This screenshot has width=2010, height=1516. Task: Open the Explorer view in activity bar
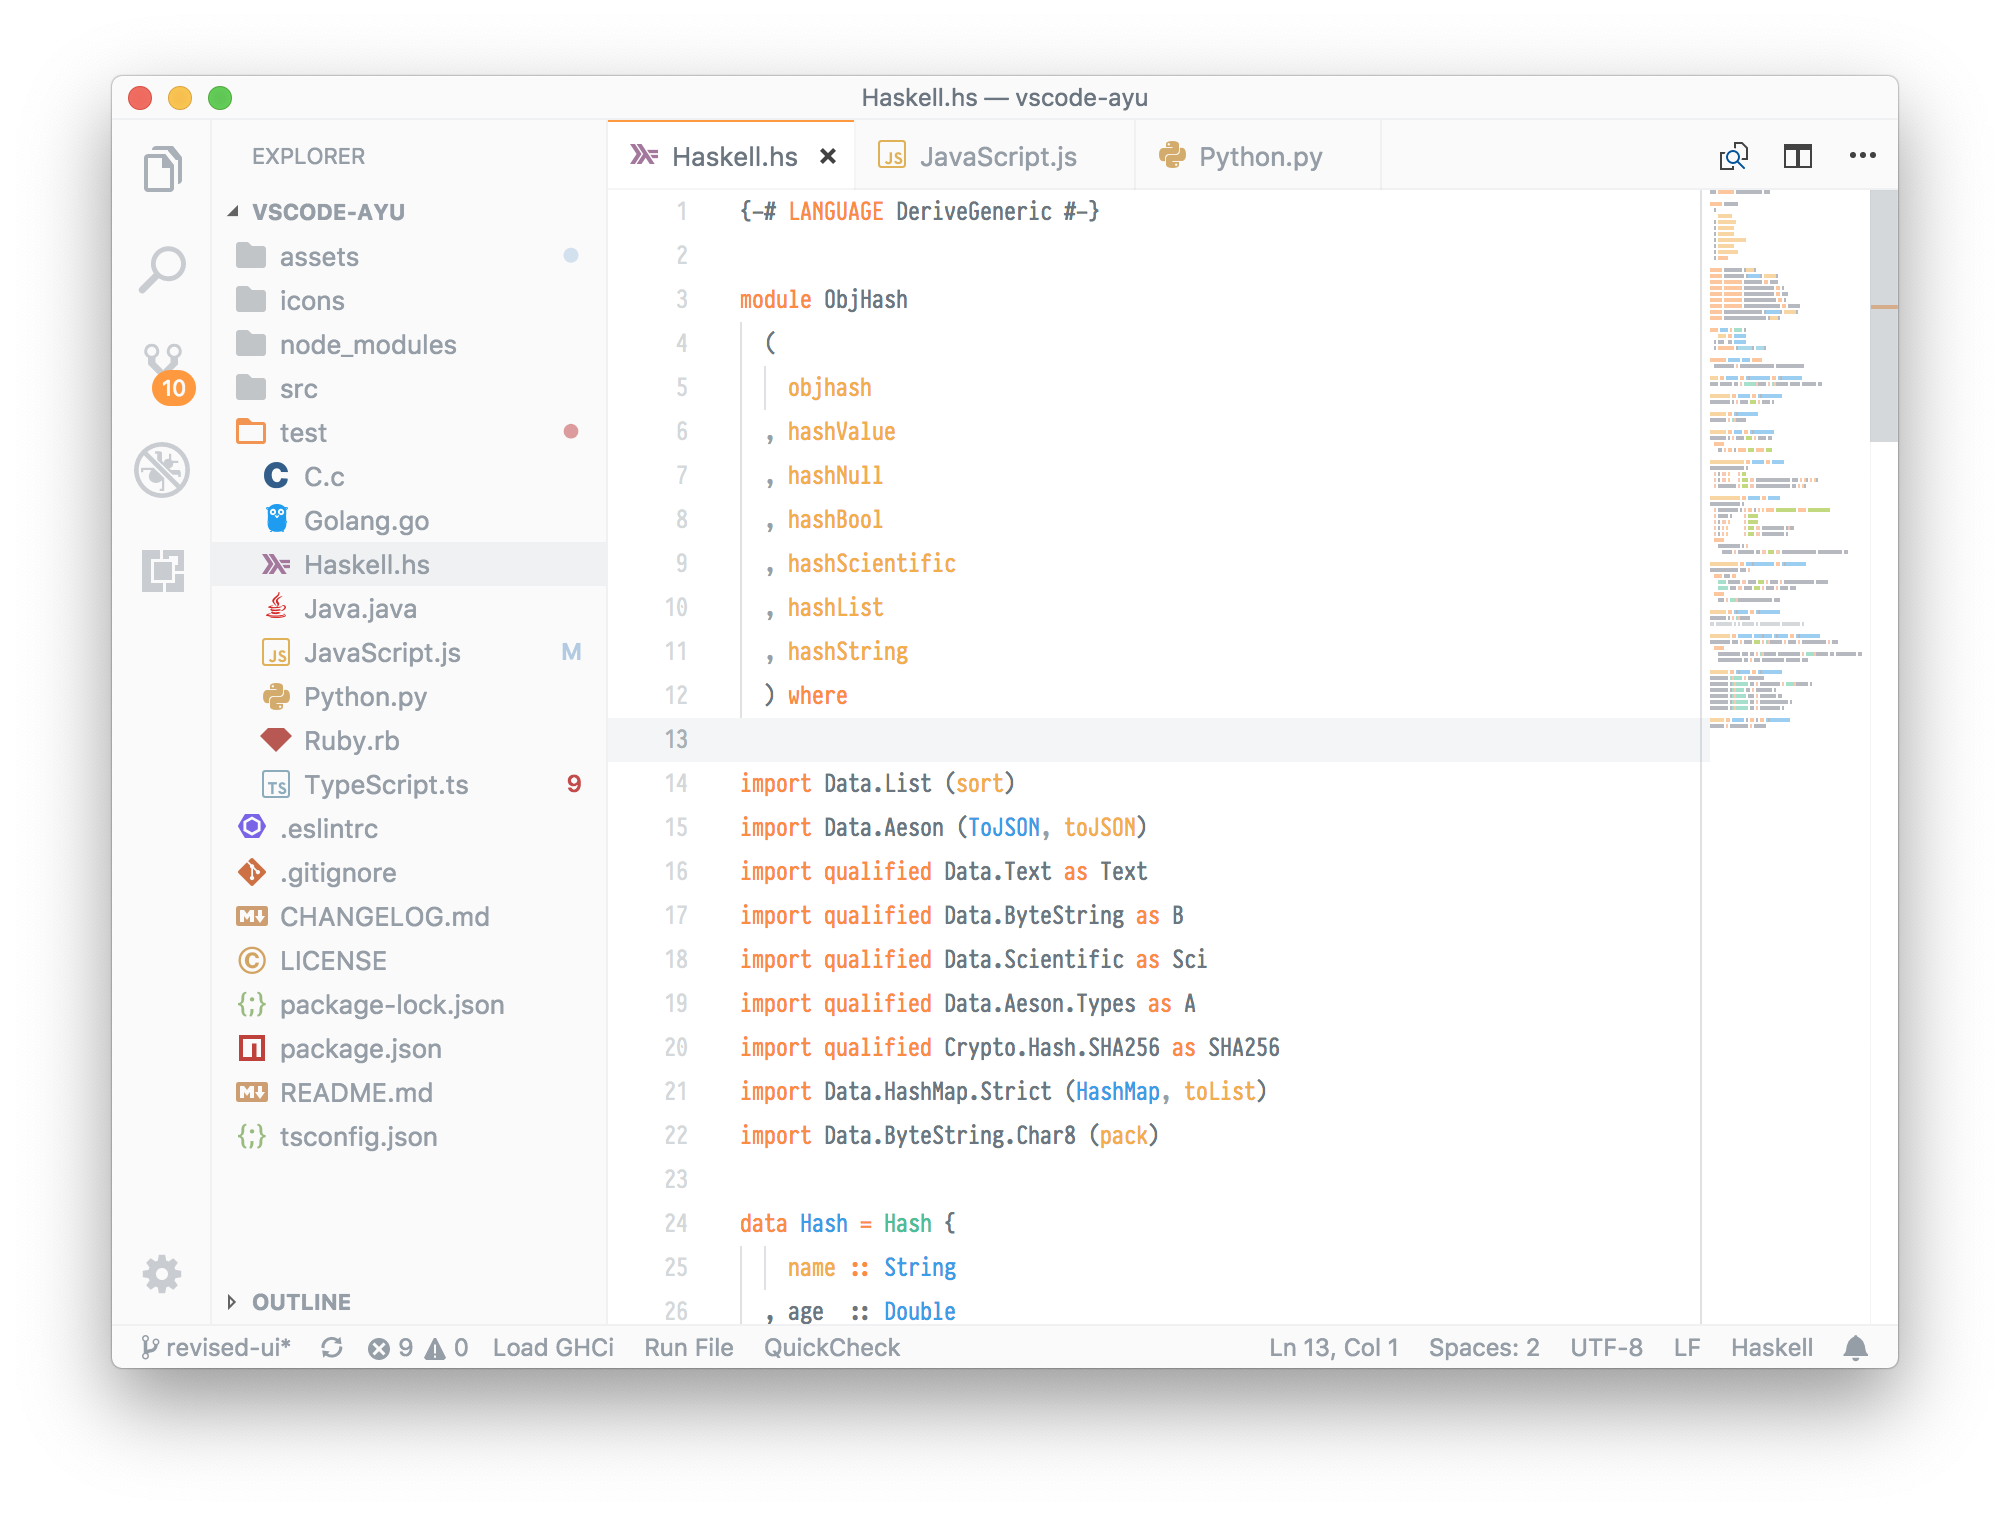[x=162, y=168]
